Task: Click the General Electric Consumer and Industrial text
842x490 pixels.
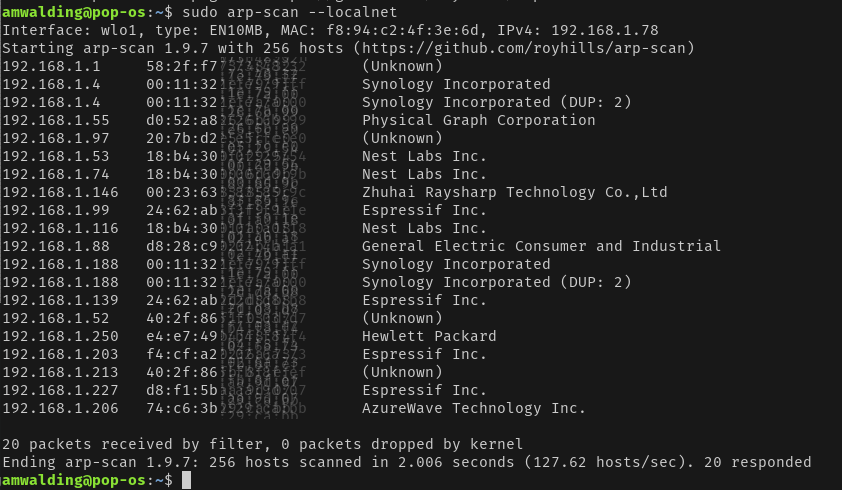Action: [x=540, y=246]
